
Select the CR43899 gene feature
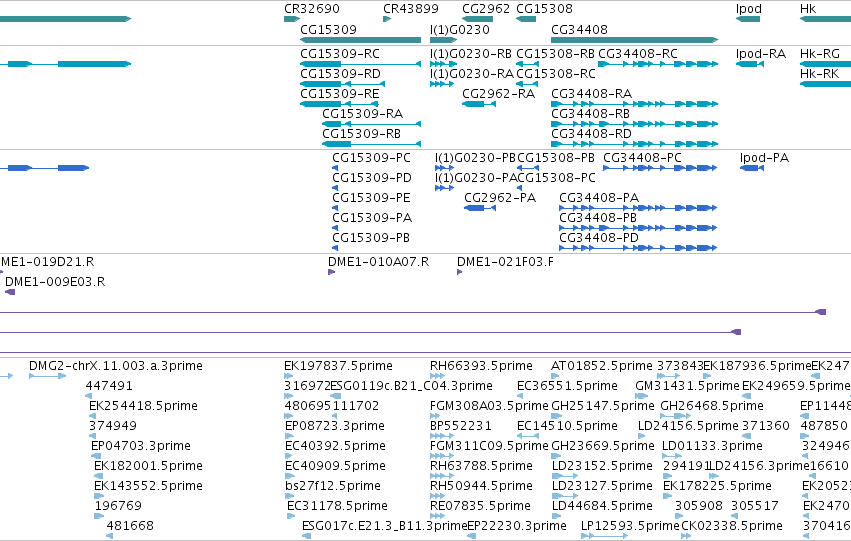(x=387, y=19)
